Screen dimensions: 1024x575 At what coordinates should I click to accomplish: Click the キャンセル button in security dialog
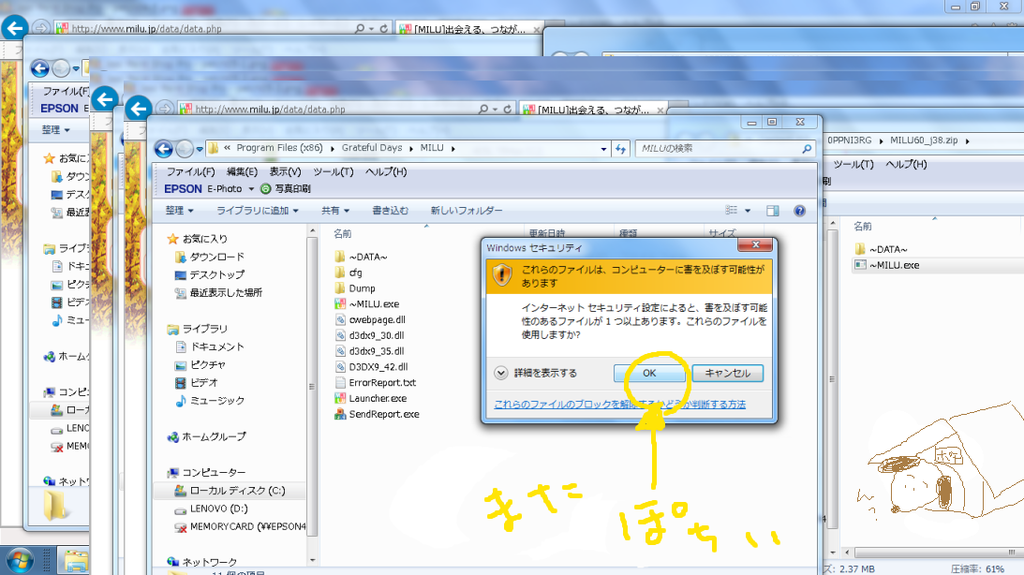pyautogui.click(x=728, y=373)
